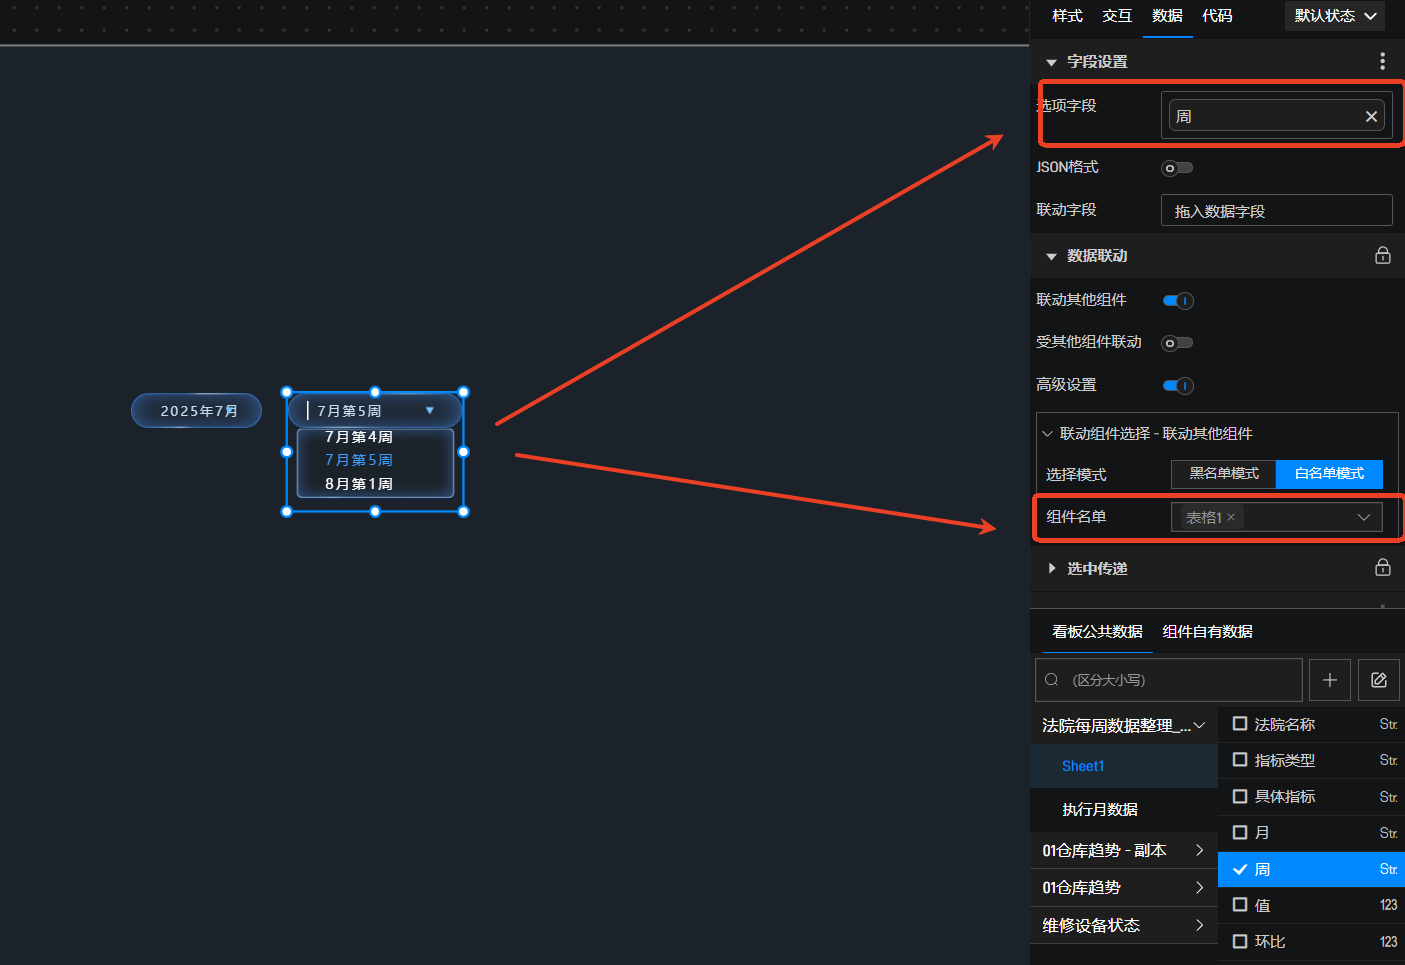
Task: Remove the 表格1 tag from 组件名单
Action: pyautogui.click(x=1231, y=517)
